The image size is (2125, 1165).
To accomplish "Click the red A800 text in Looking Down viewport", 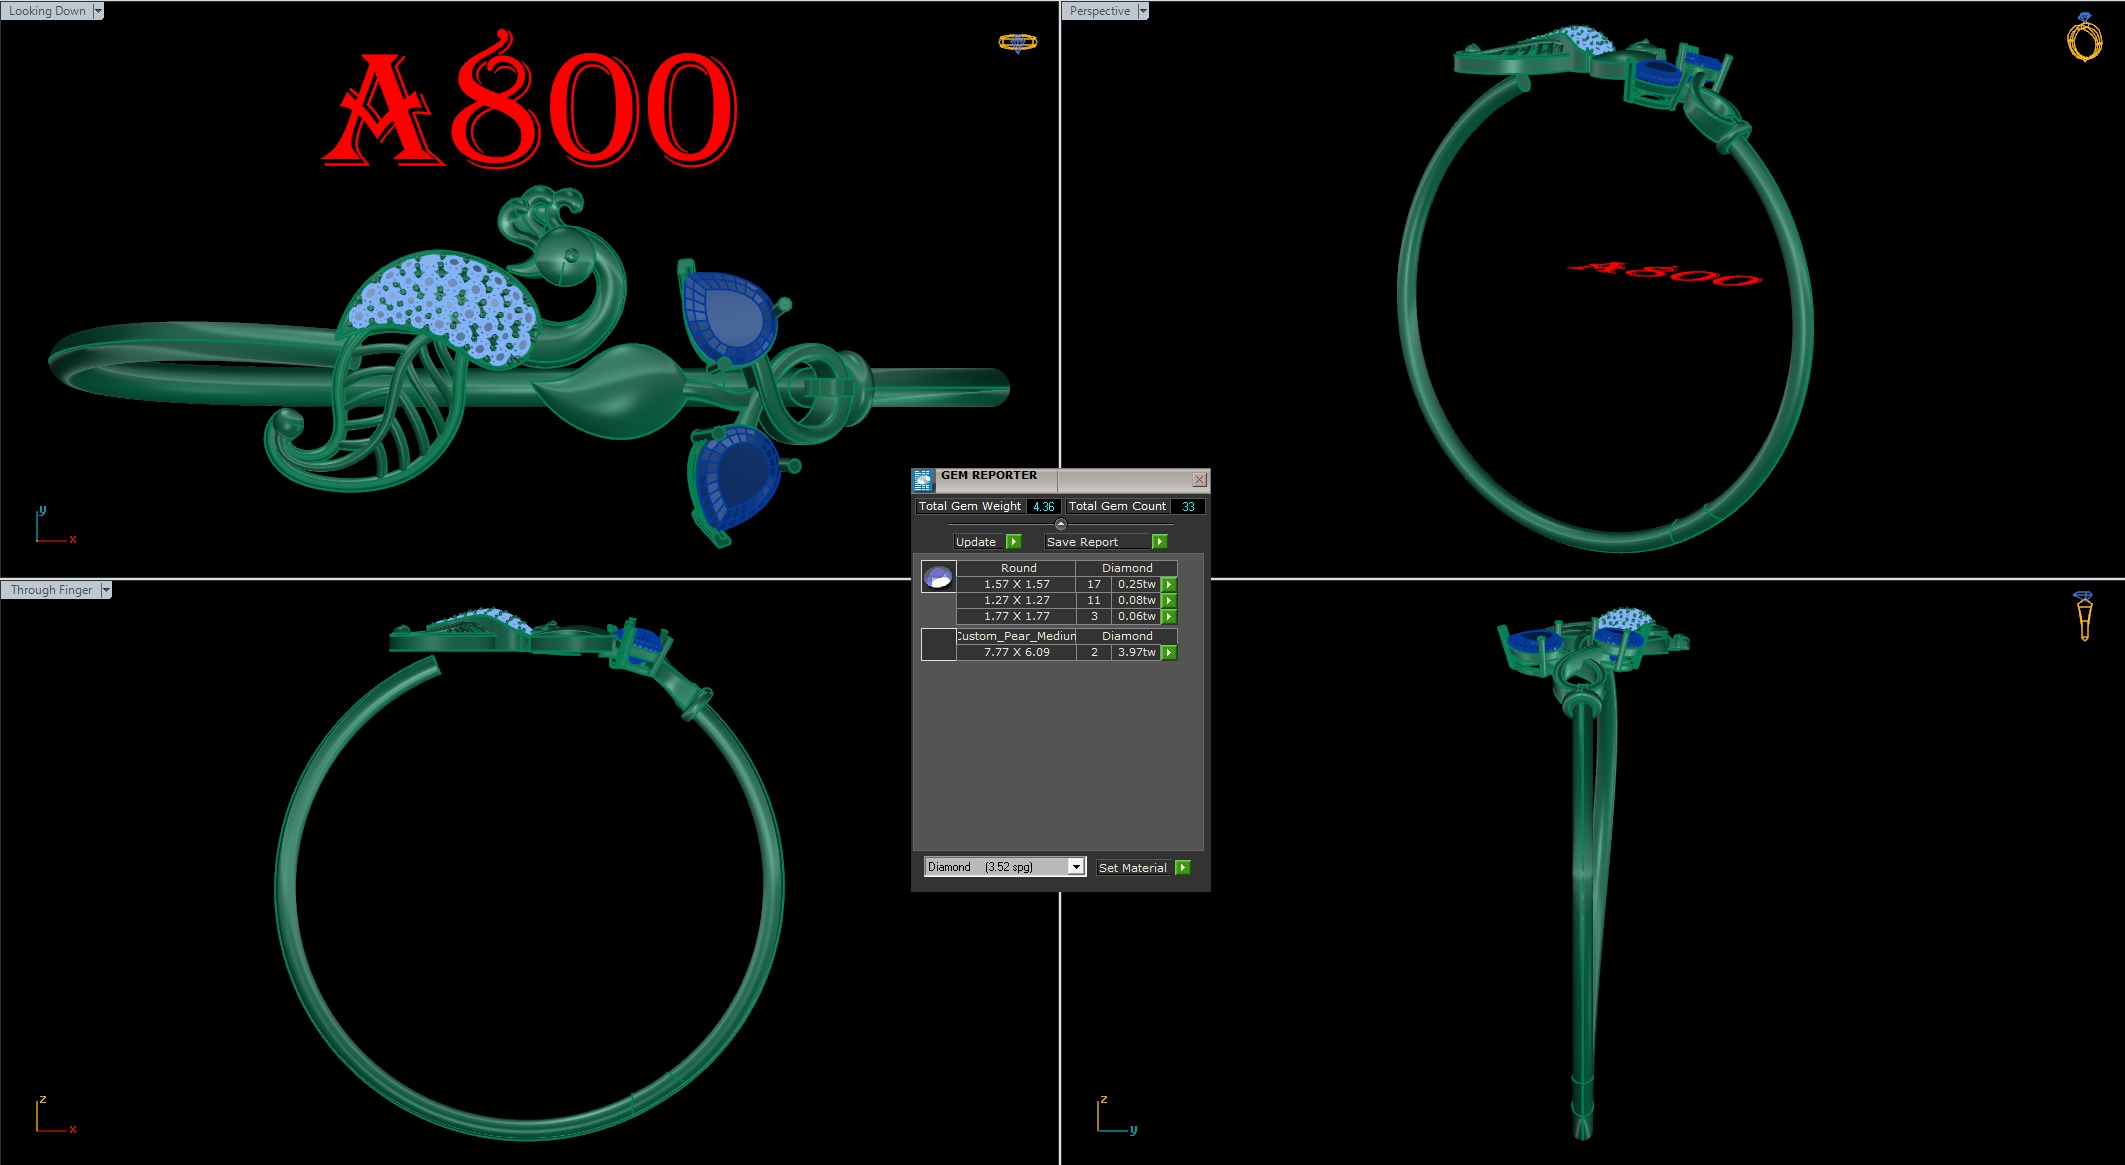I will [530, 100].
